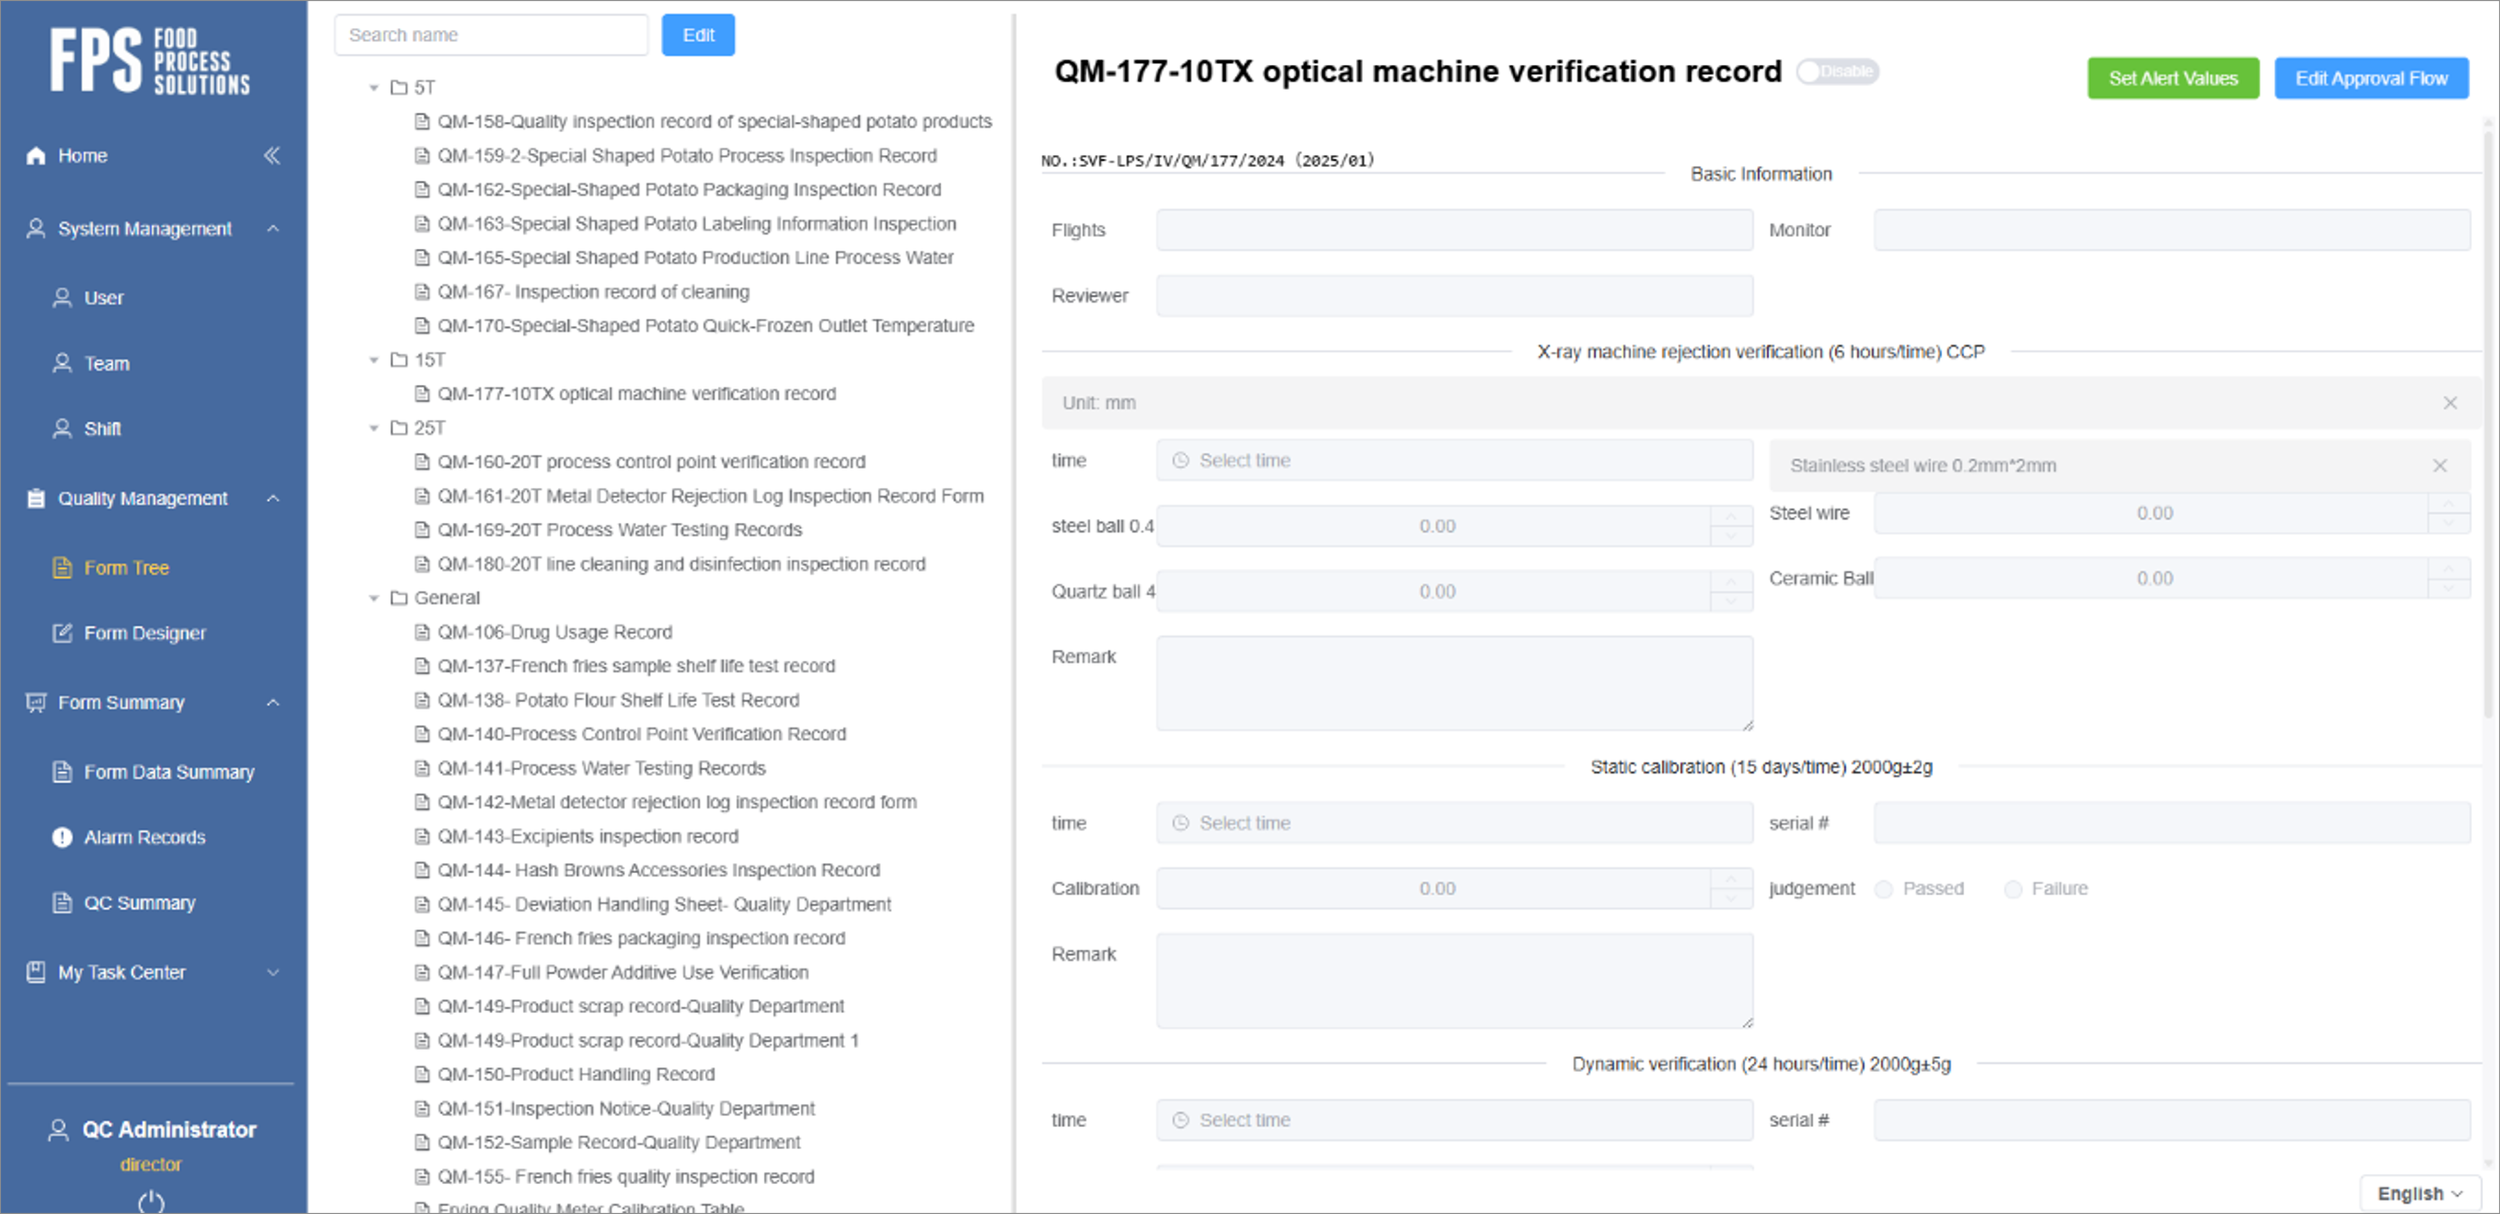Click the Search name input field
This screenshot has width=2500, height=1214.
[x=490, y=35]
